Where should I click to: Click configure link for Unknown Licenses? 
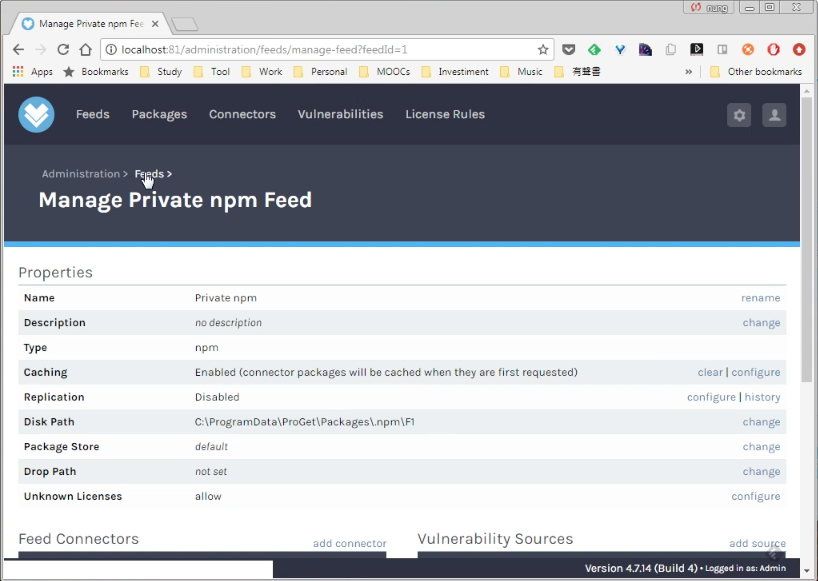click(755, 497)
